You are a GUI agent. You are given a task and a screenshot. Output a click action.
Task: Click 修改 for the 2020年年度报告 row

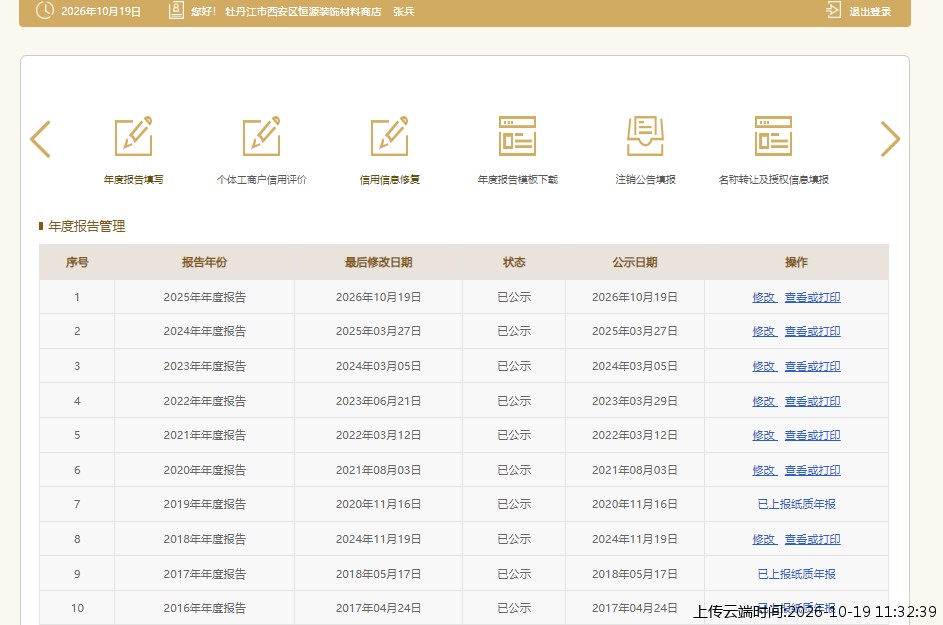(x=764, y=470)
